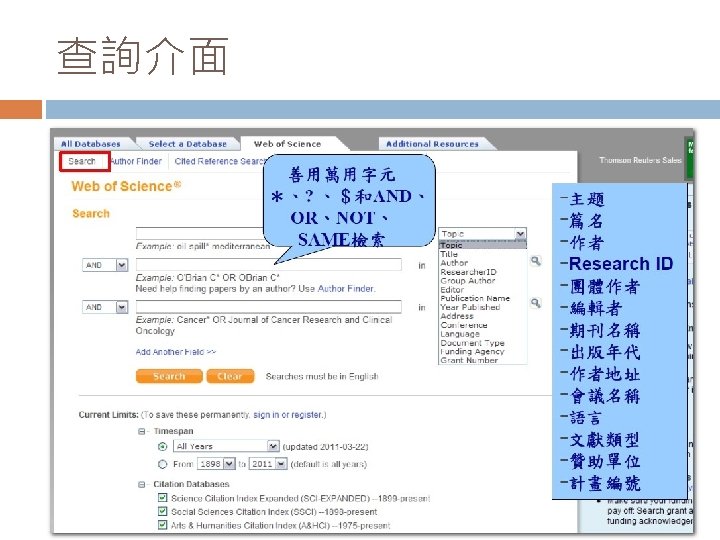Click magnifier icon beside author row
Viewport: 720px width, 540px height.
click(535, 261)
